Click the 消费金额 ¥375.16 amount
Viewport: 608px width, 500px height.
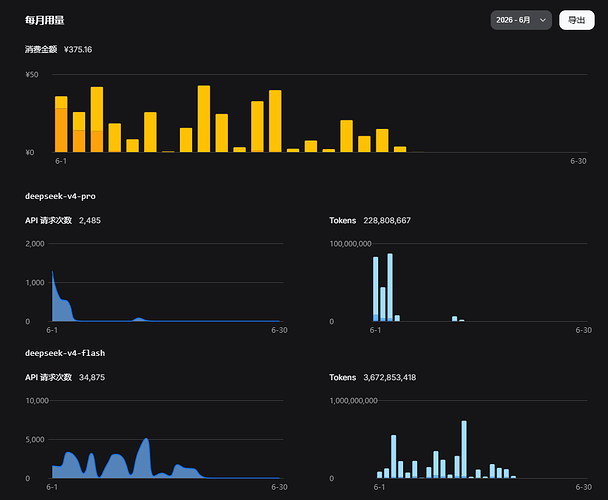coord(59,49)
